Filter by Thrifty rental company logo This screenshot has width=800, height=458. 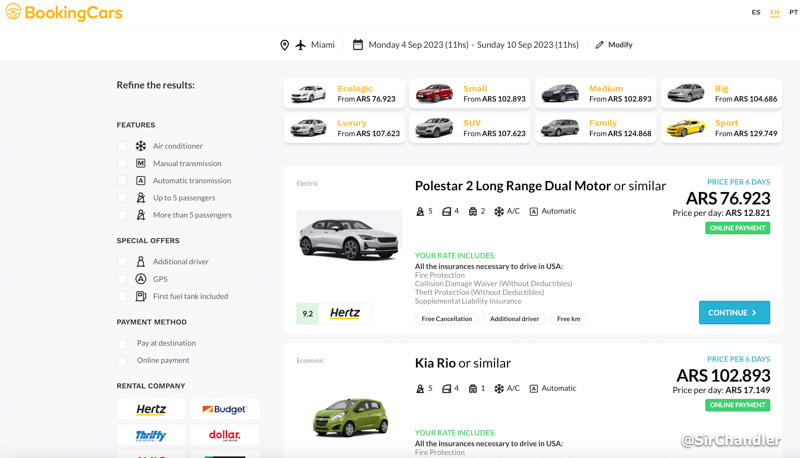(151, 435)
